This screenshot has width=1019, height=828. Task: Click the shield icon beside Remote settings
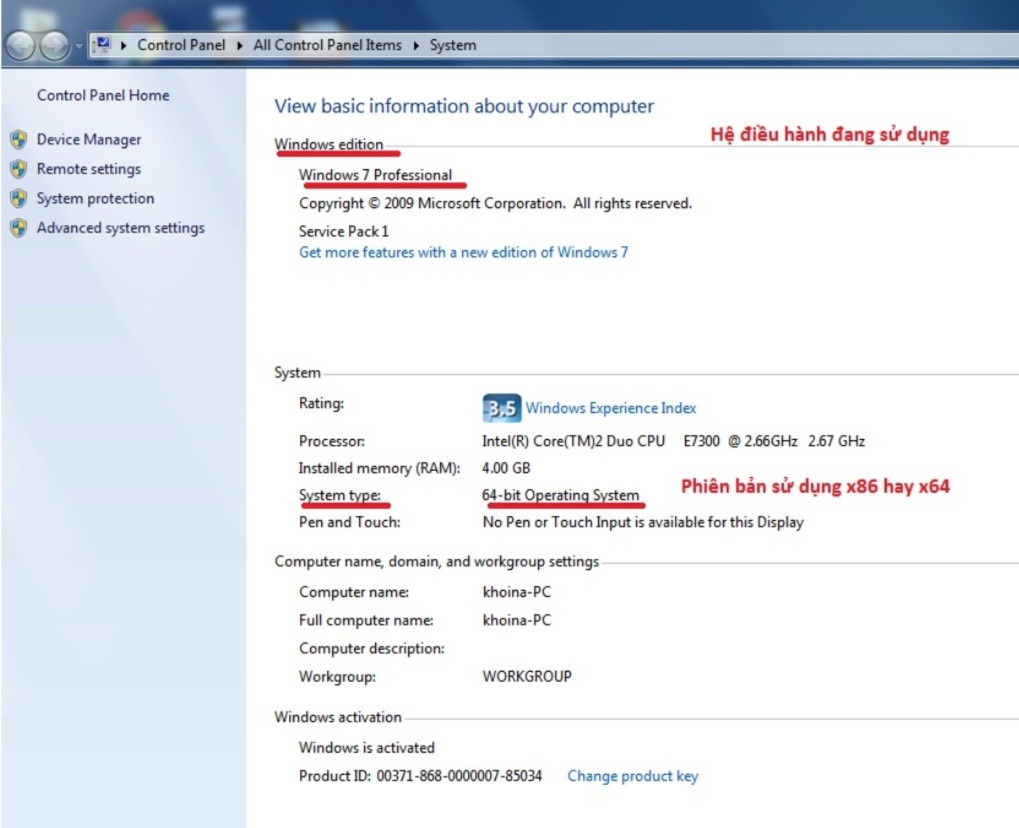coord(19,169)
